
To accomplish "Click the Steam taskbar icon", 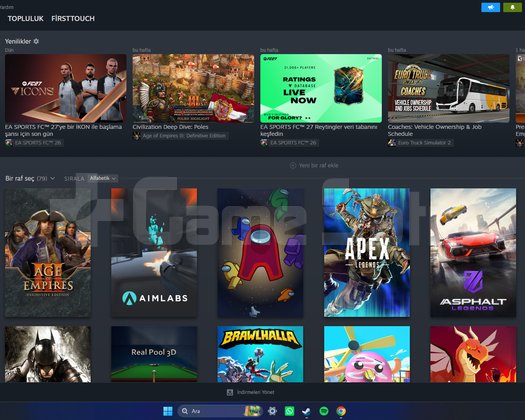I will click(306, 411).
